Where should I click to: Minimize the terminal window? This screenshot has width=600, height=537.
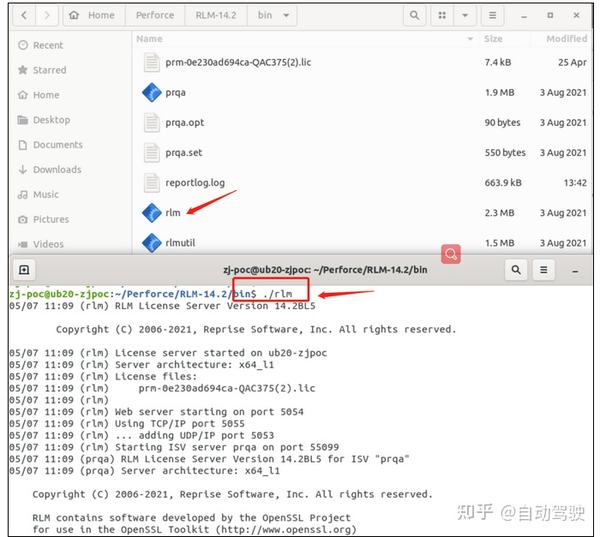[575, 271]
